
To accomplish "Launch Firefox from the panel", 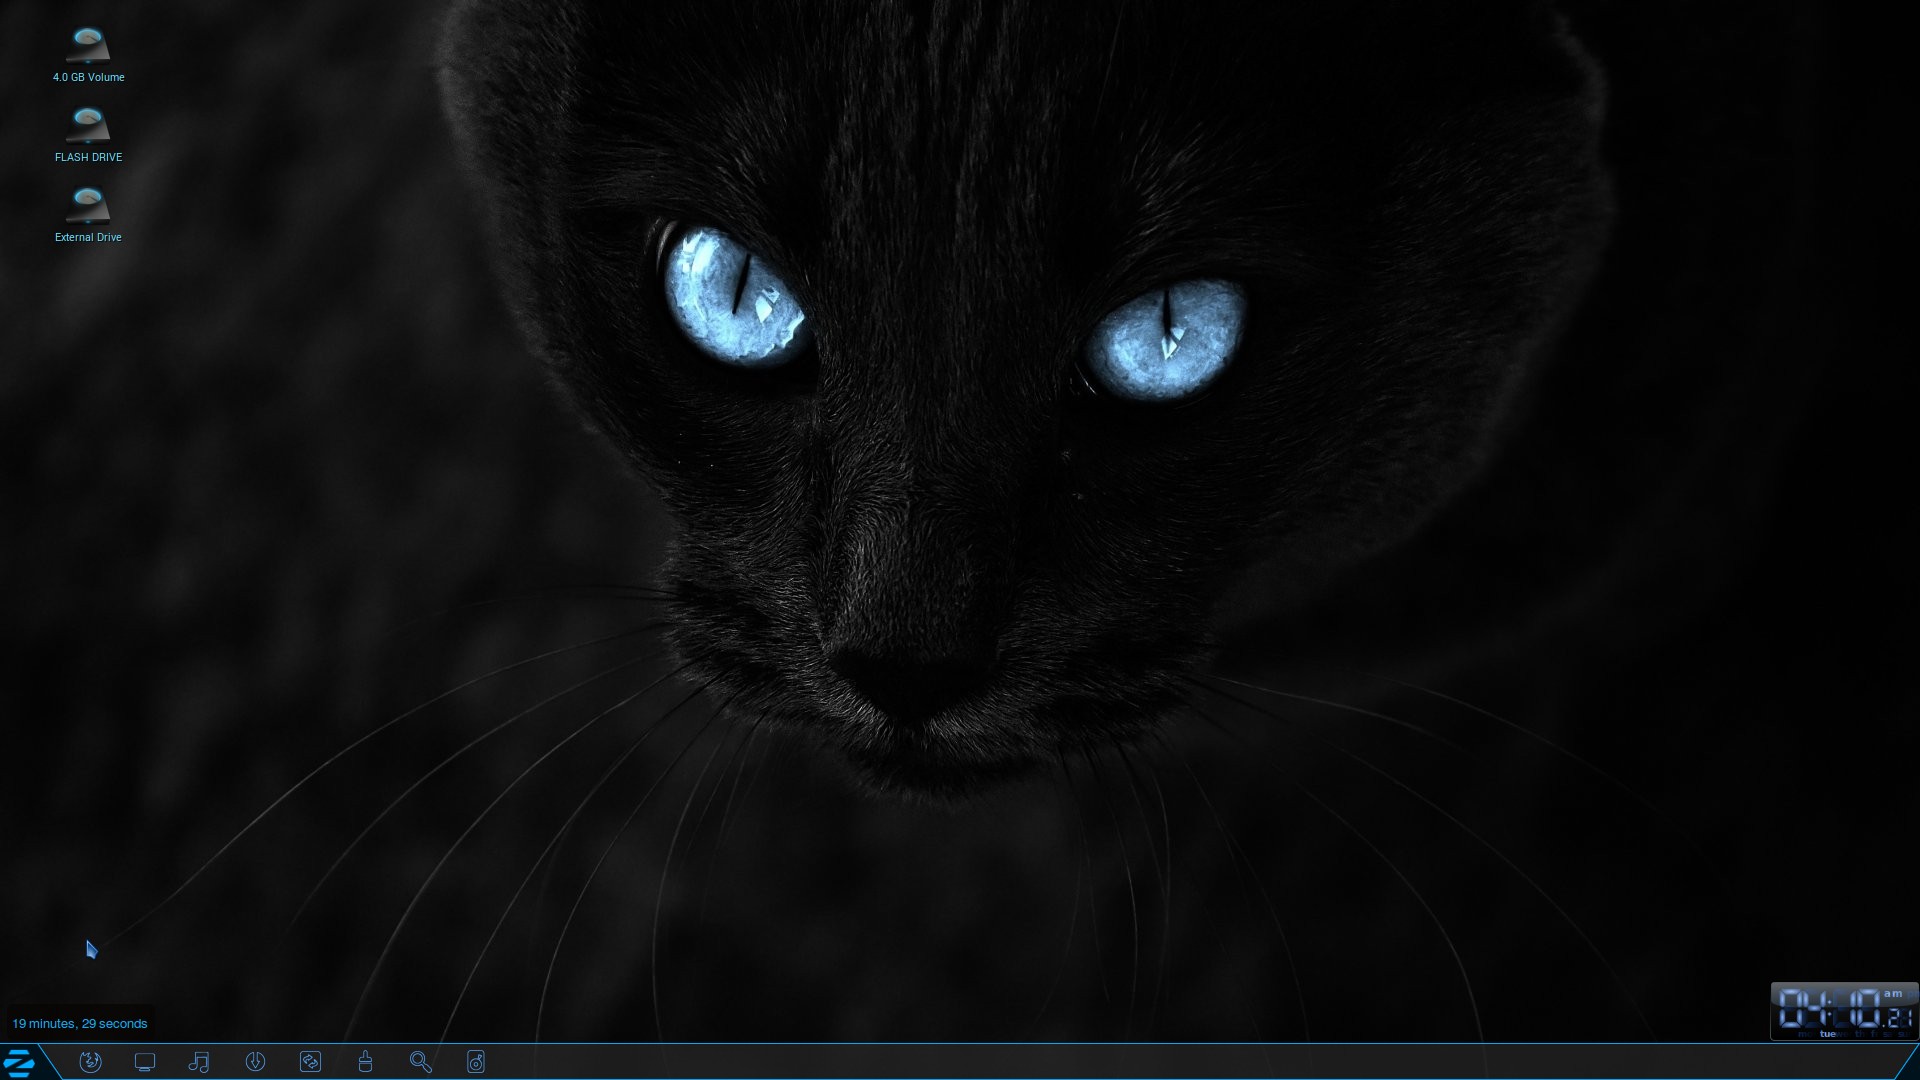I will pos(90,1062).
